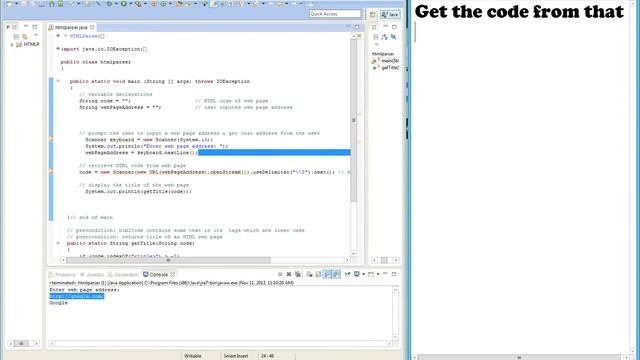Toggle show console on standard output
The width and height of the screenshot is (640, 360).
(327, 274)
